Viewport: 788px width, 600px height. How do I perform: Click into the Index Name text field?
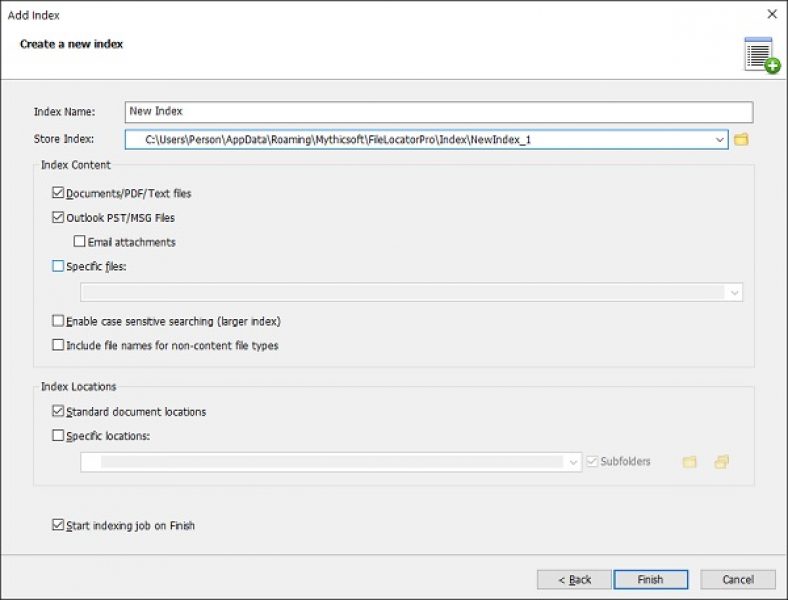coord(439,112)
